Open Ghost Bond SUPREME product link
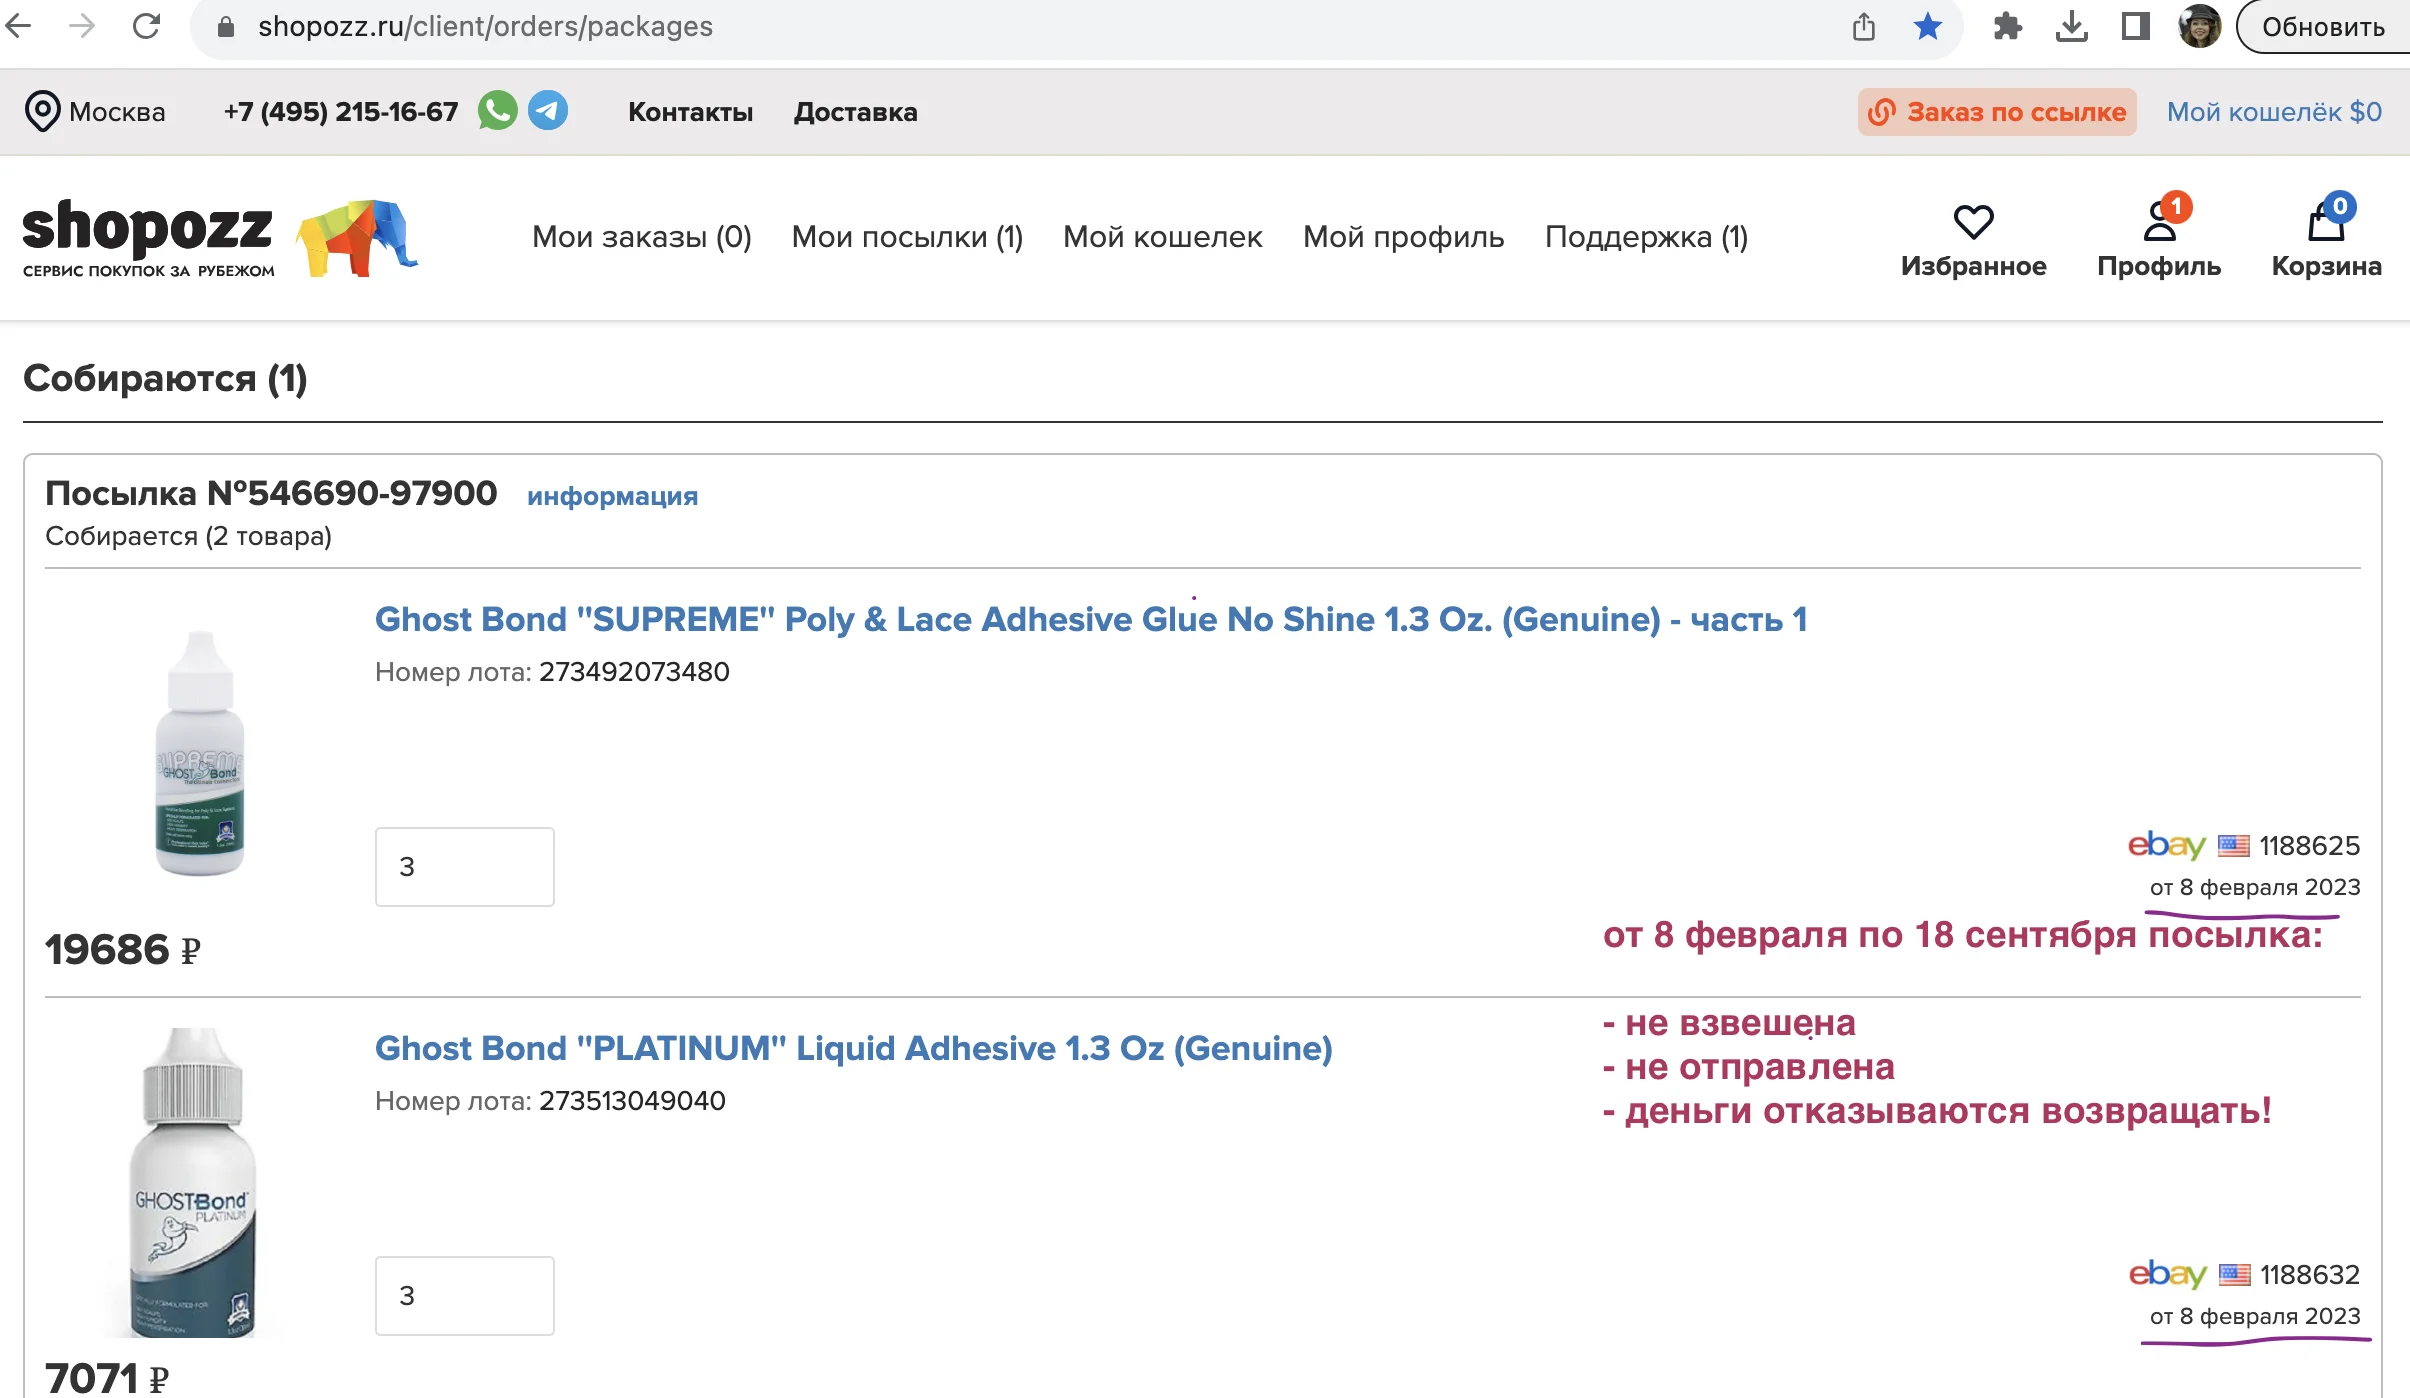Viewport: 2410px width, 1398px height. 1090,619
